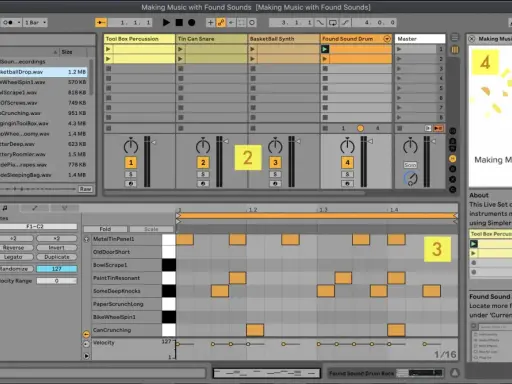Toggle the Punch-Out switch icon

click(x=345, y=23)
